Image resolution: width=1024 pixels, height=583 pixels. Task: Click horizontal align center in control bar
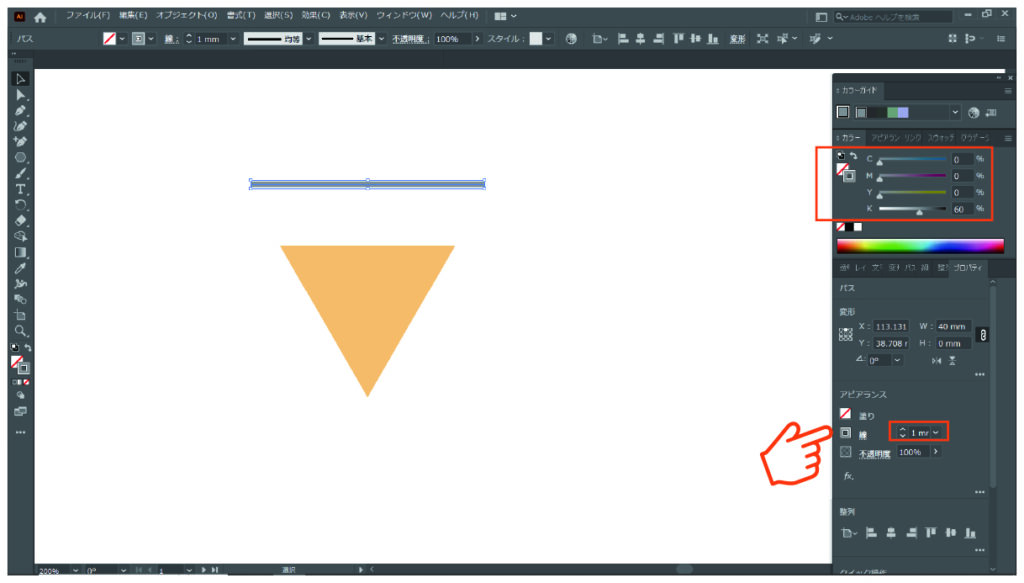pos(641,39)
